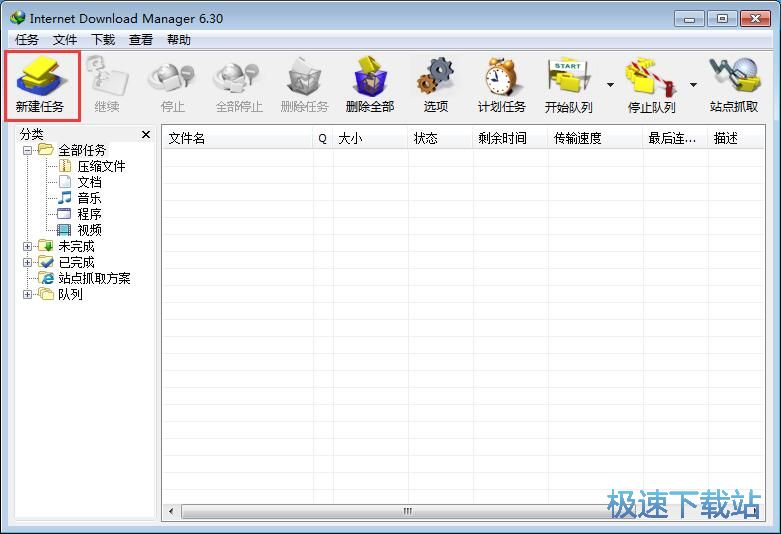This screenshot has width=781, height=534.
Task: Maximize the Internet Download Manager window
Action: click(x=722, y=19)
